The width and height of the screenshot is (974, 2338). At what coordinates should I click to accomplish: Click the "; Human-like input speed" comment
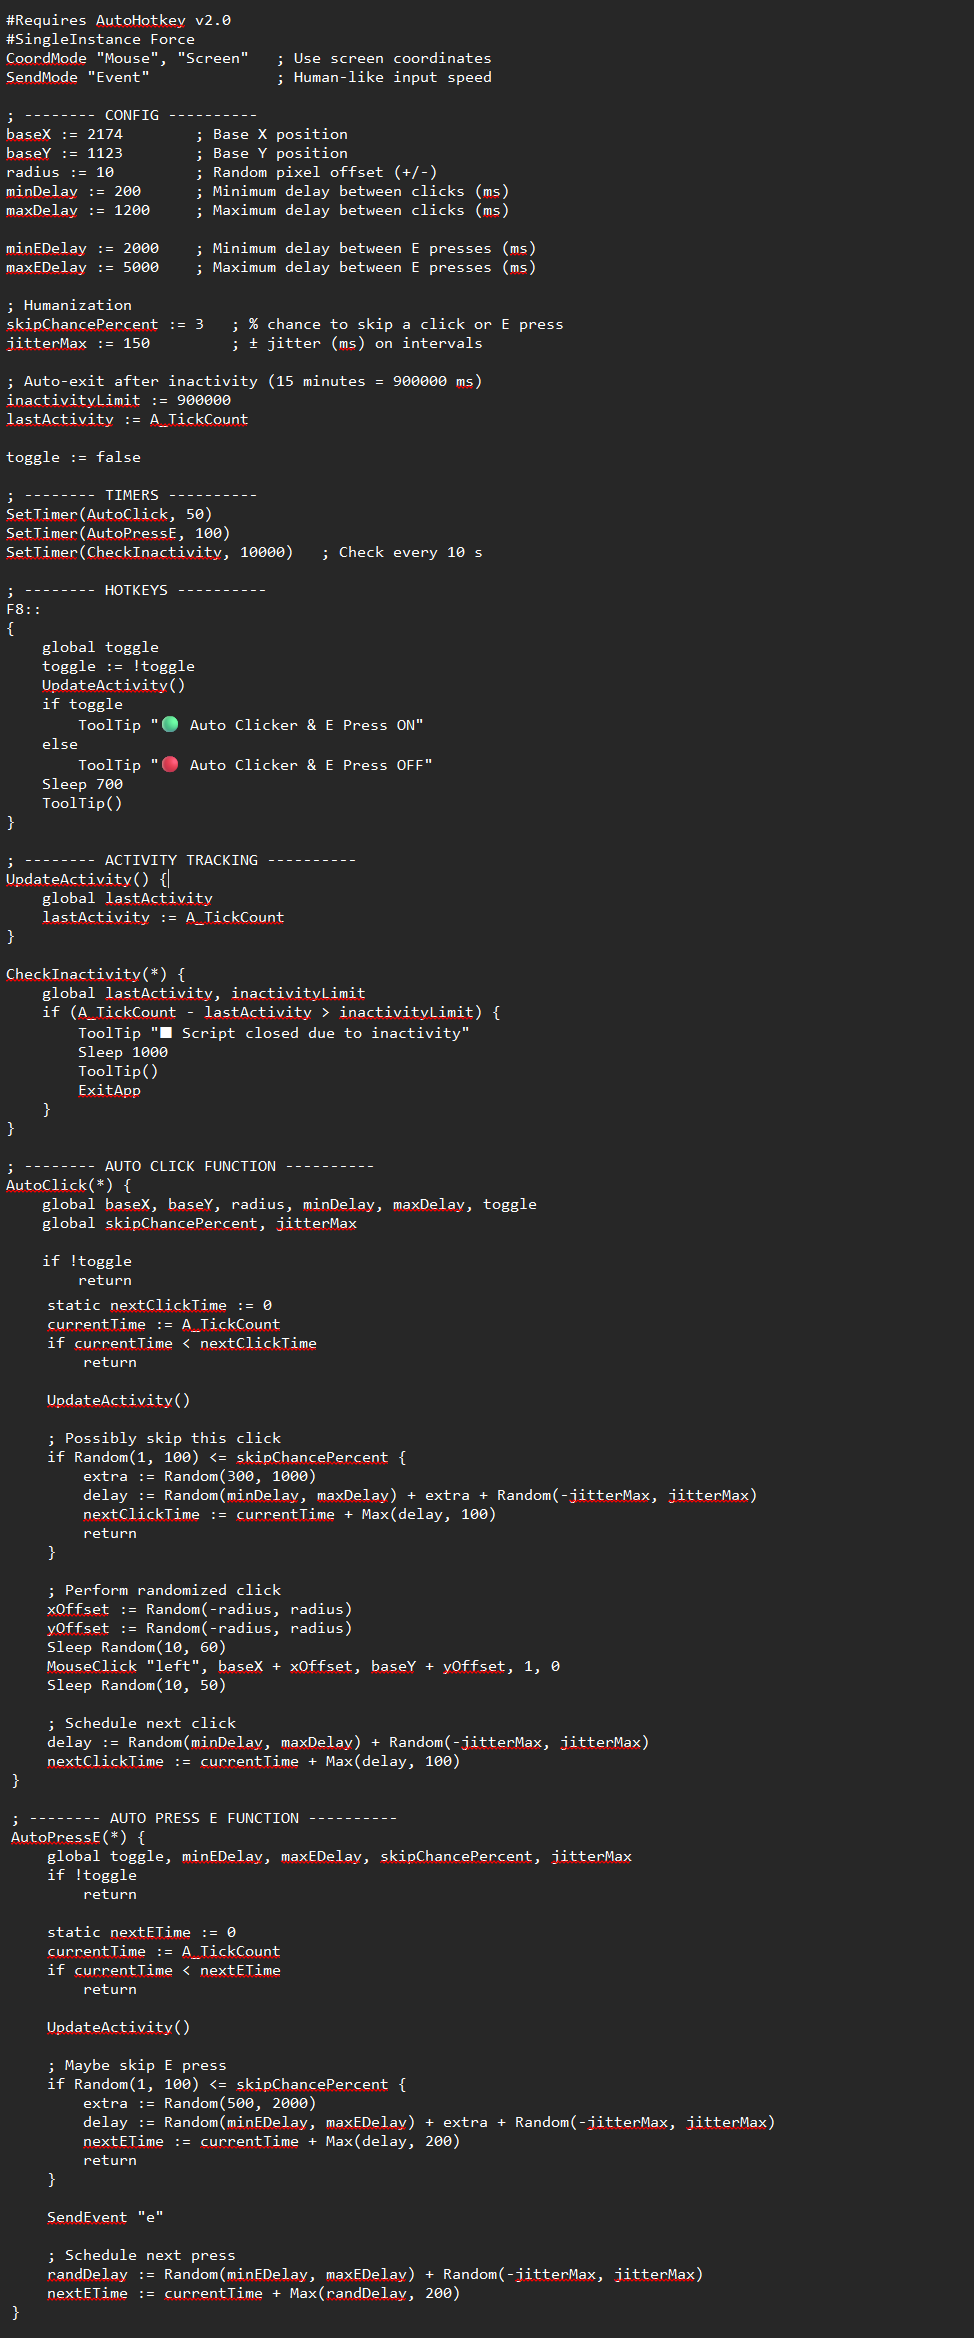click(x=384, y=77)
